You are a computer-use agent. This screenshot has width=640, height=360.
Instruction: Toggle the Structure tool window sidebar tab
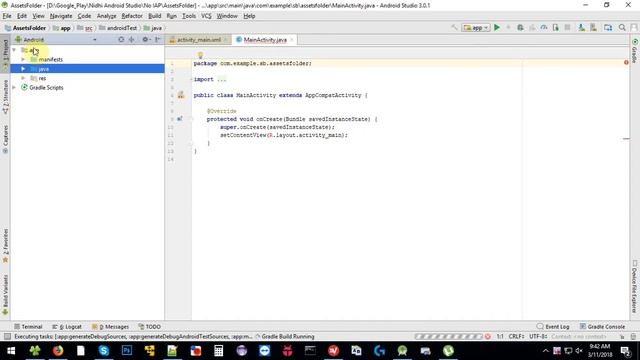[x=5, y=97]
